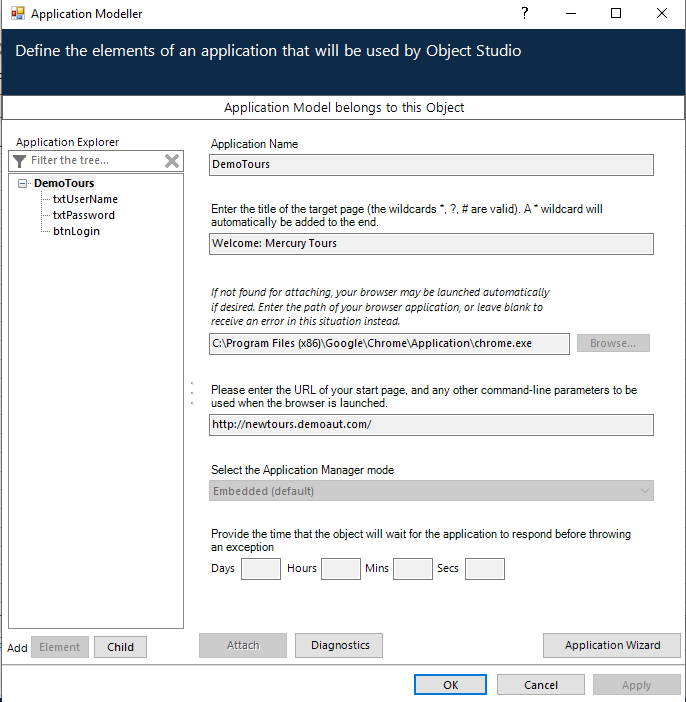Select the txtUserName element
Image resolution: width=686 pixels, height=702 pixels.
point(85,199)
